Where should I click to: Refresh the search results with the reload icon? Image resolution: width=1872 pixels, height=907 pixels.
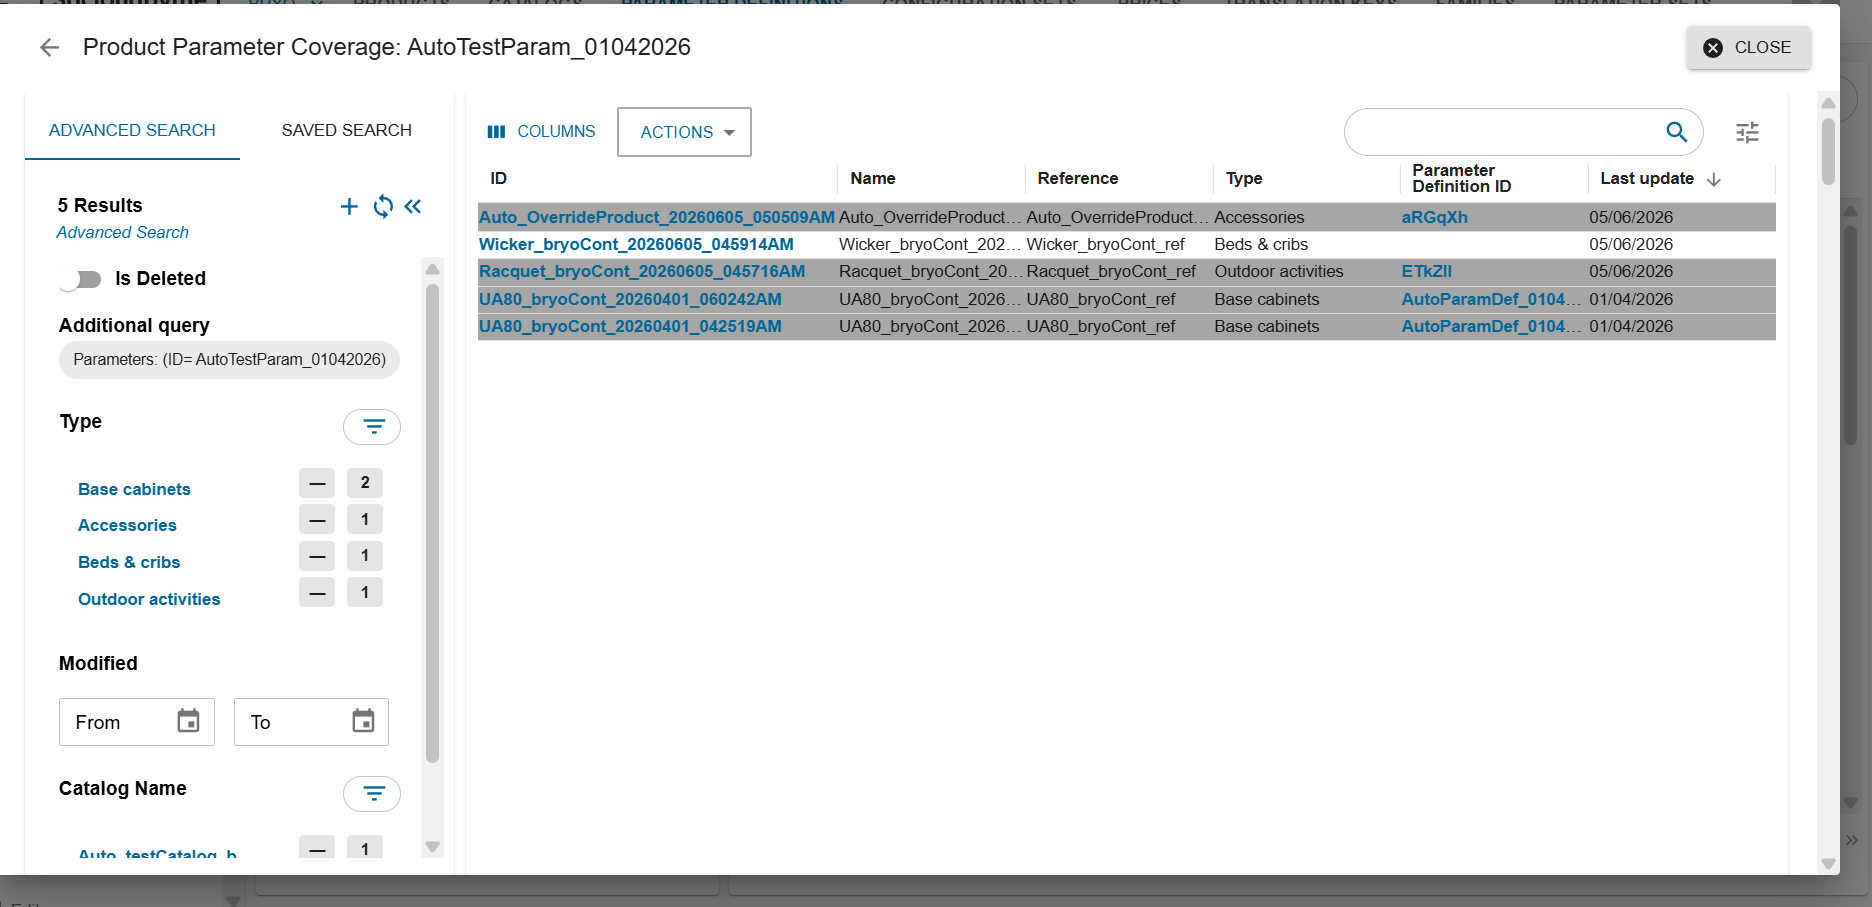coord(383,206)
